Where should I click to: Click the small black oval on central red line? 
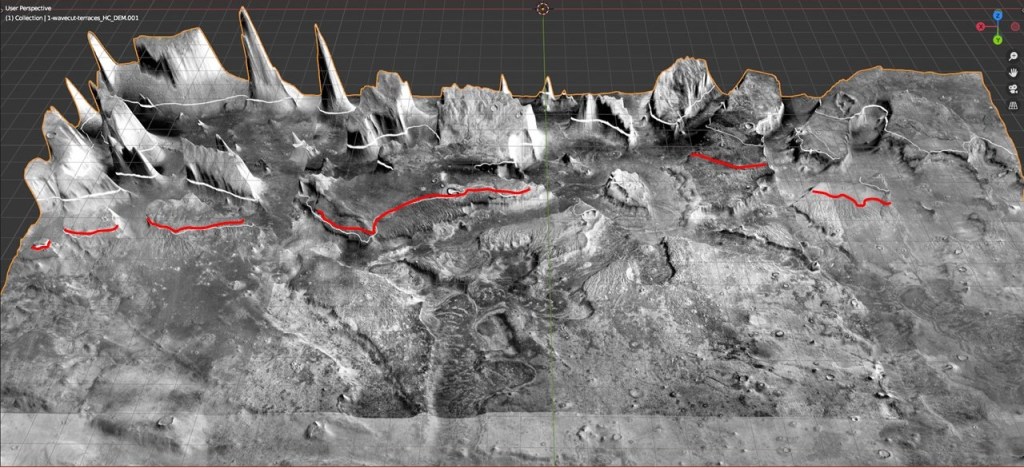454,189
